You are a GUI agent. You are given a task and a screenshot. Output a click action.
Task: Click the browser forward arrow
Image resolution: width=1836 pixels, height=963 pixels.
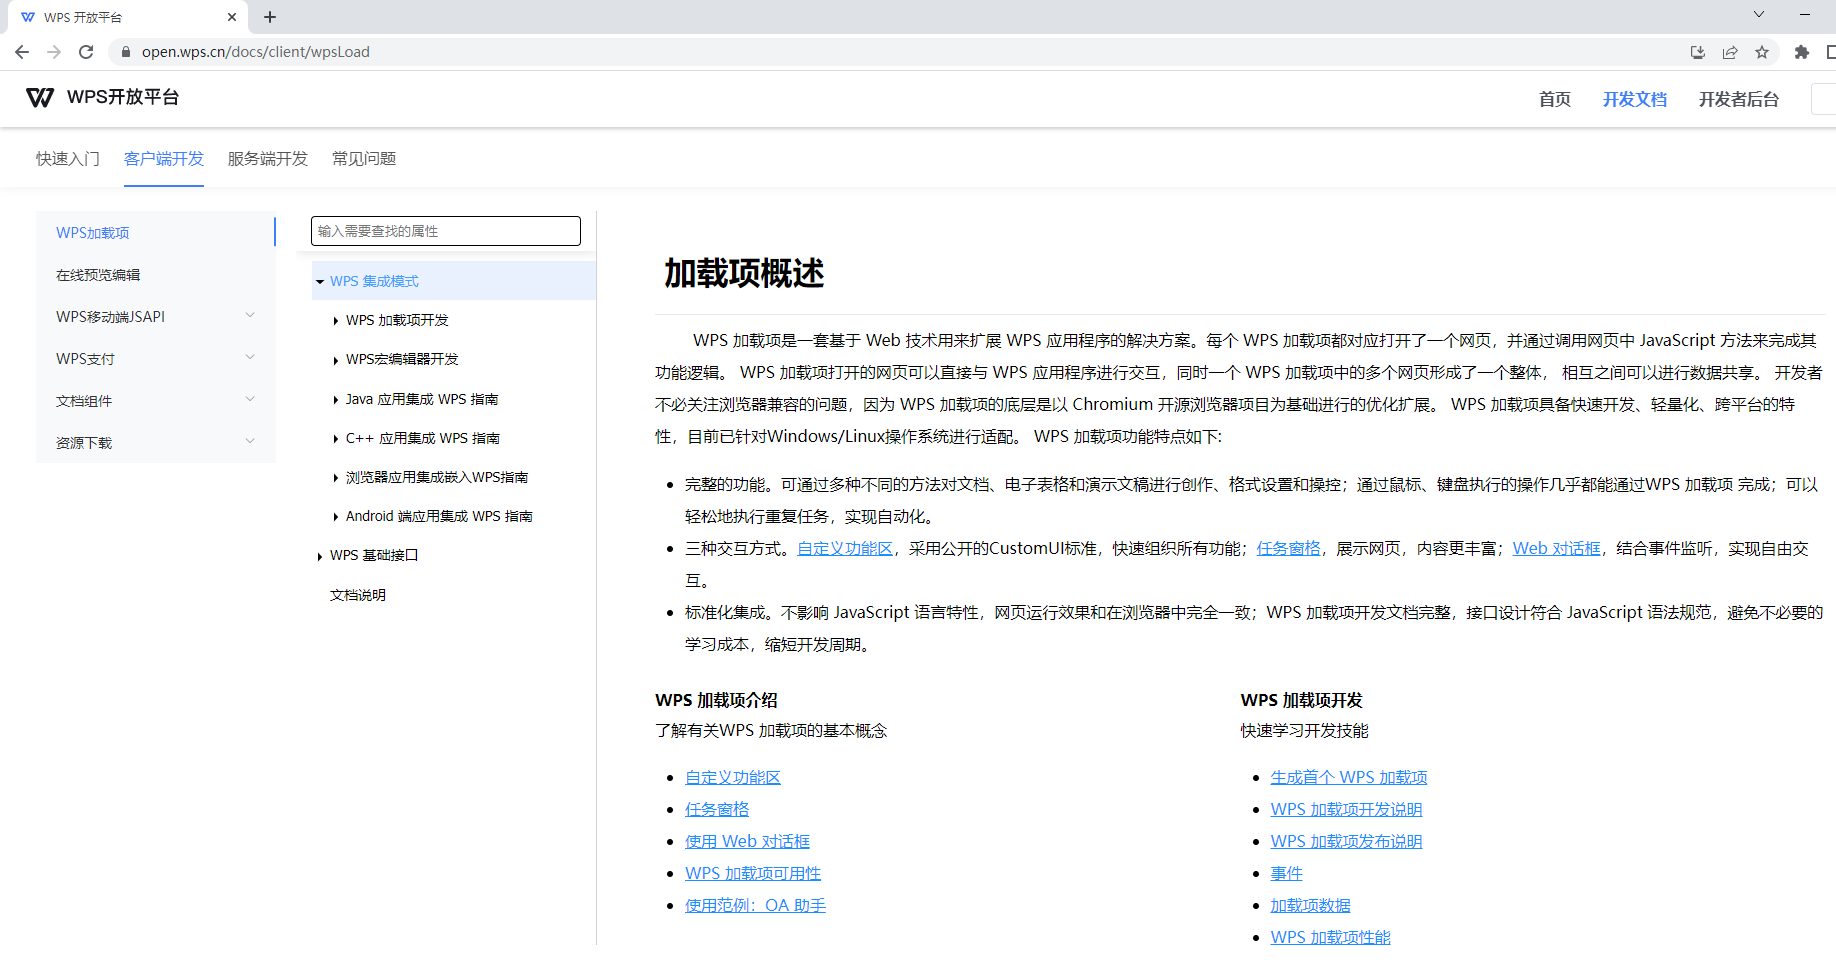[x=54, y=52]
